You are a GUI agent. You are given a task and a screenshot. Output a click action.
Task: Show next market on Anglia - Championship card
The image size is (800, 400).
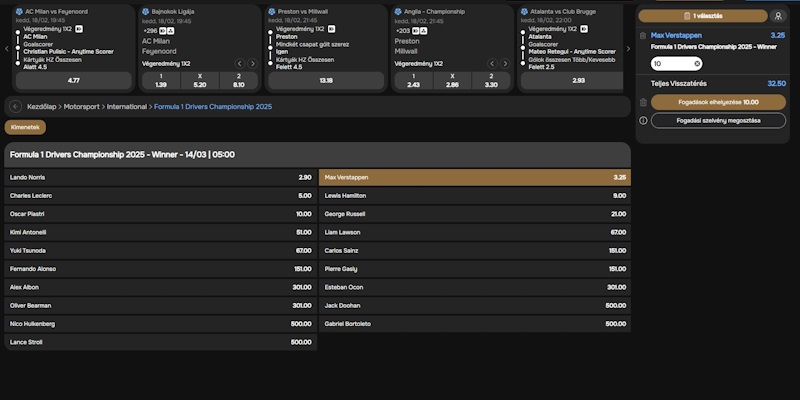(505, 64)
